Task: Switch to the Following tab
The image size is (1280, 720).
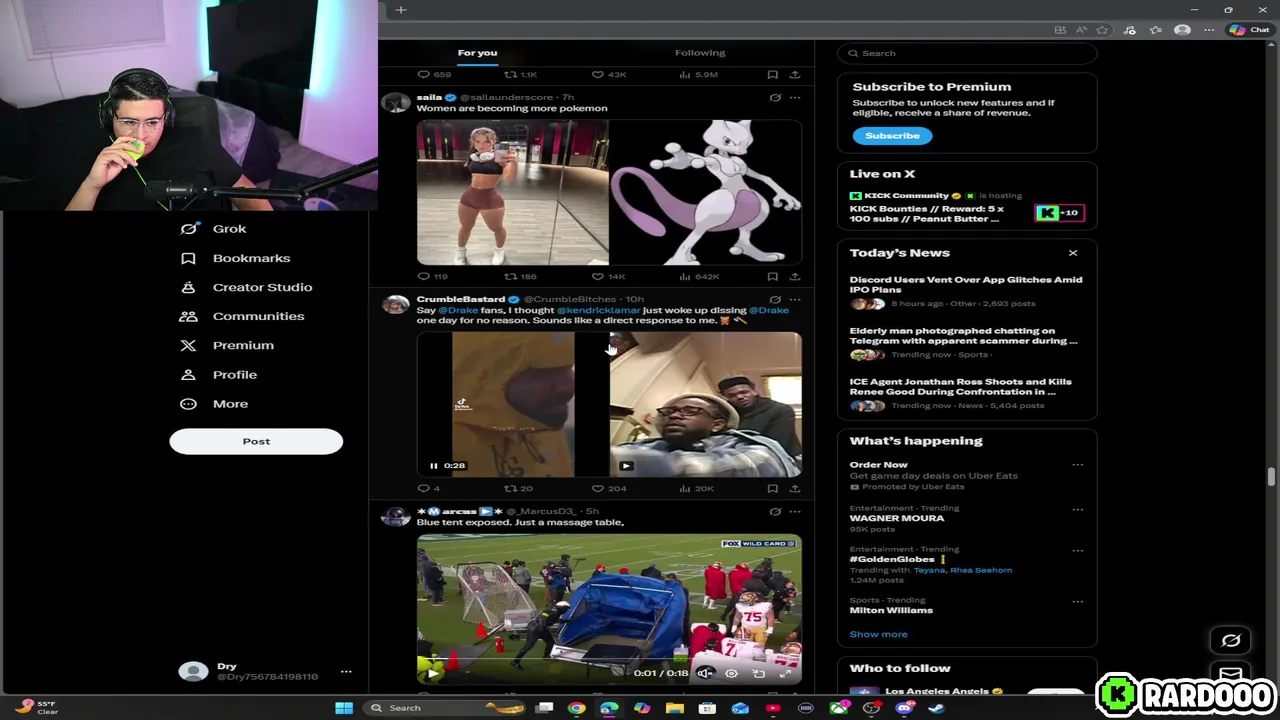Action: [x=700, y=53]
